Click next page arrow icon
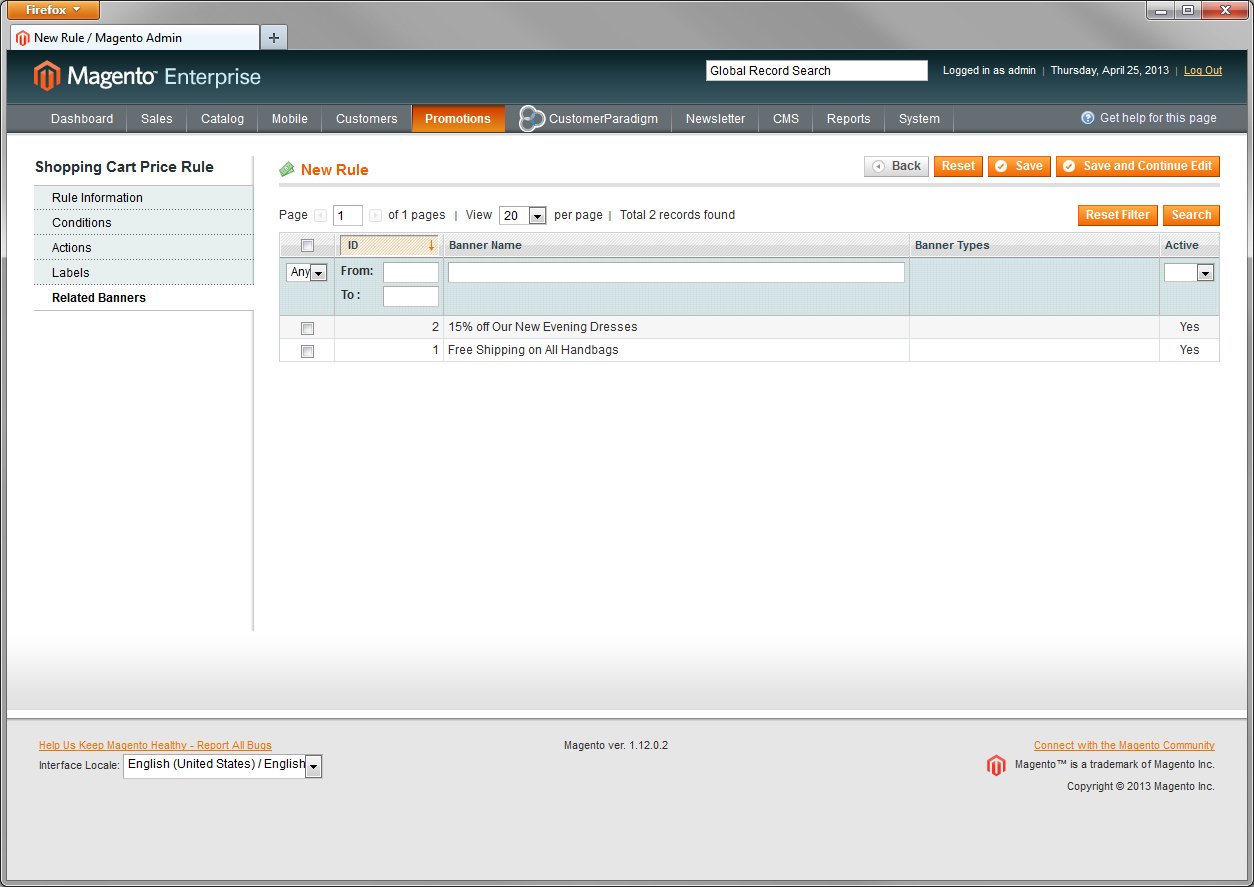Image resolution: width=1254 pixels, height=887 pixels. (x=376, y=215)
